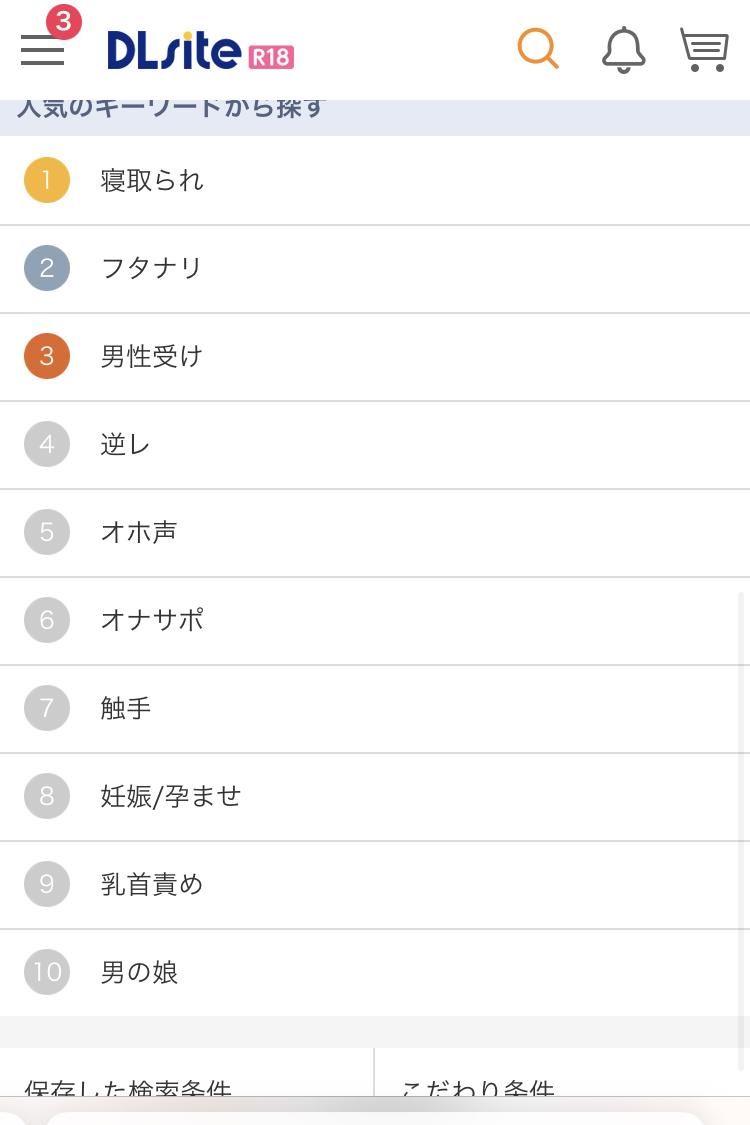Open the 乳首責め keyword

152,884
